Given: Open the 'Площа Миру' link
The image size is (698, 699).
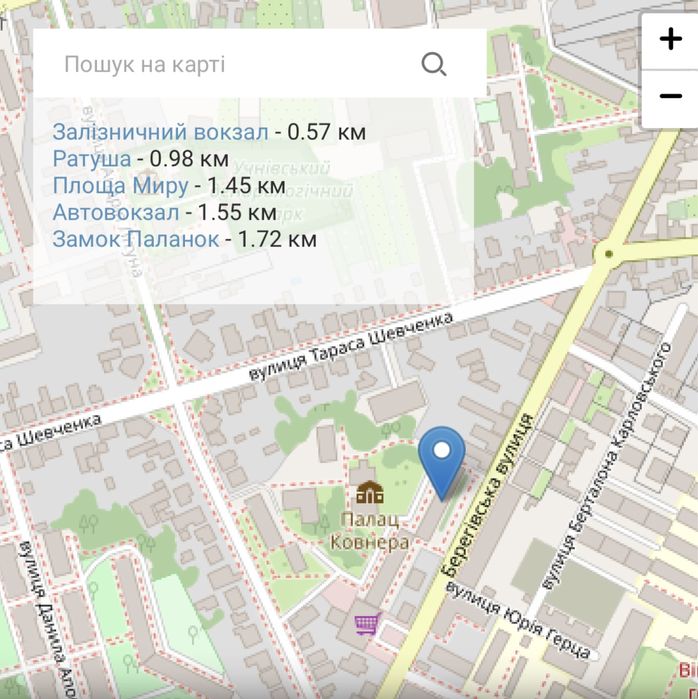Looking at the screenshot, I should click(120, 186).
